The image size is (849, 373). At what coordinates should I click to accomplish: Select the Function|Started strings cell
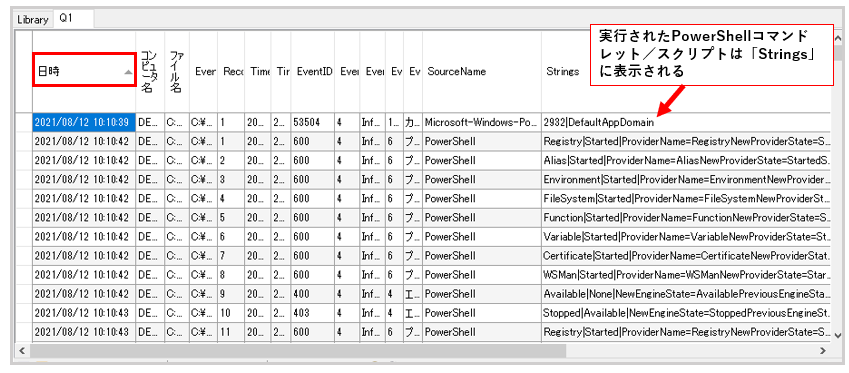686,218
